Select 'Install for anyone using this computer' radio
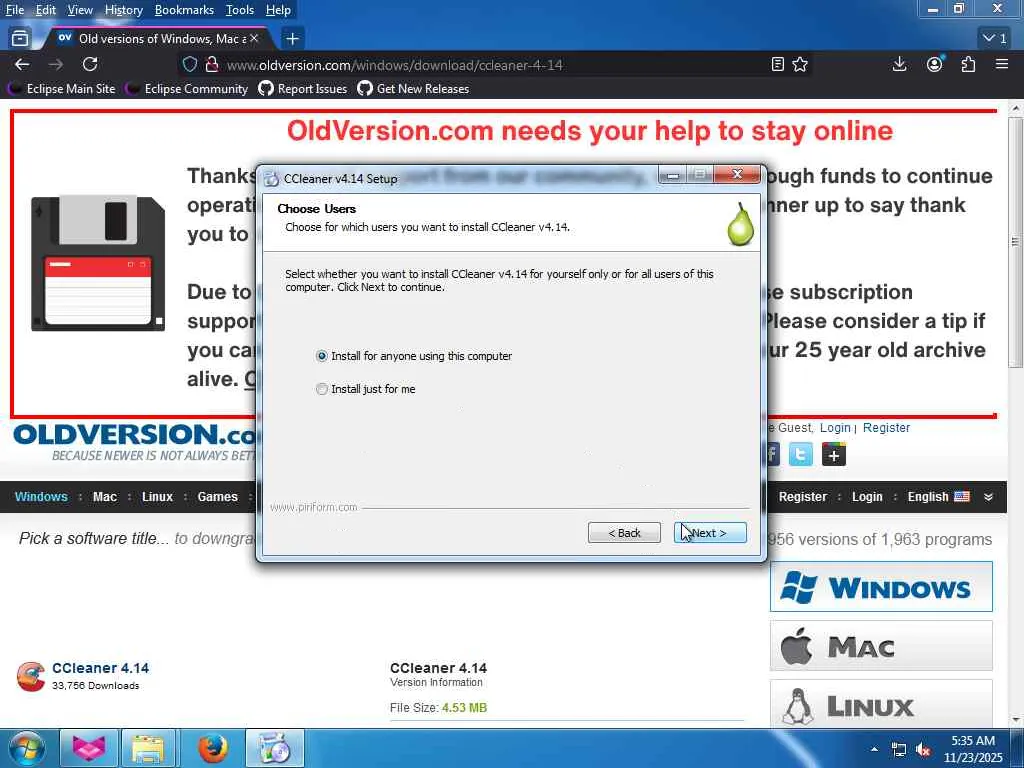1024x768 pixels. (x=414, y=356)
